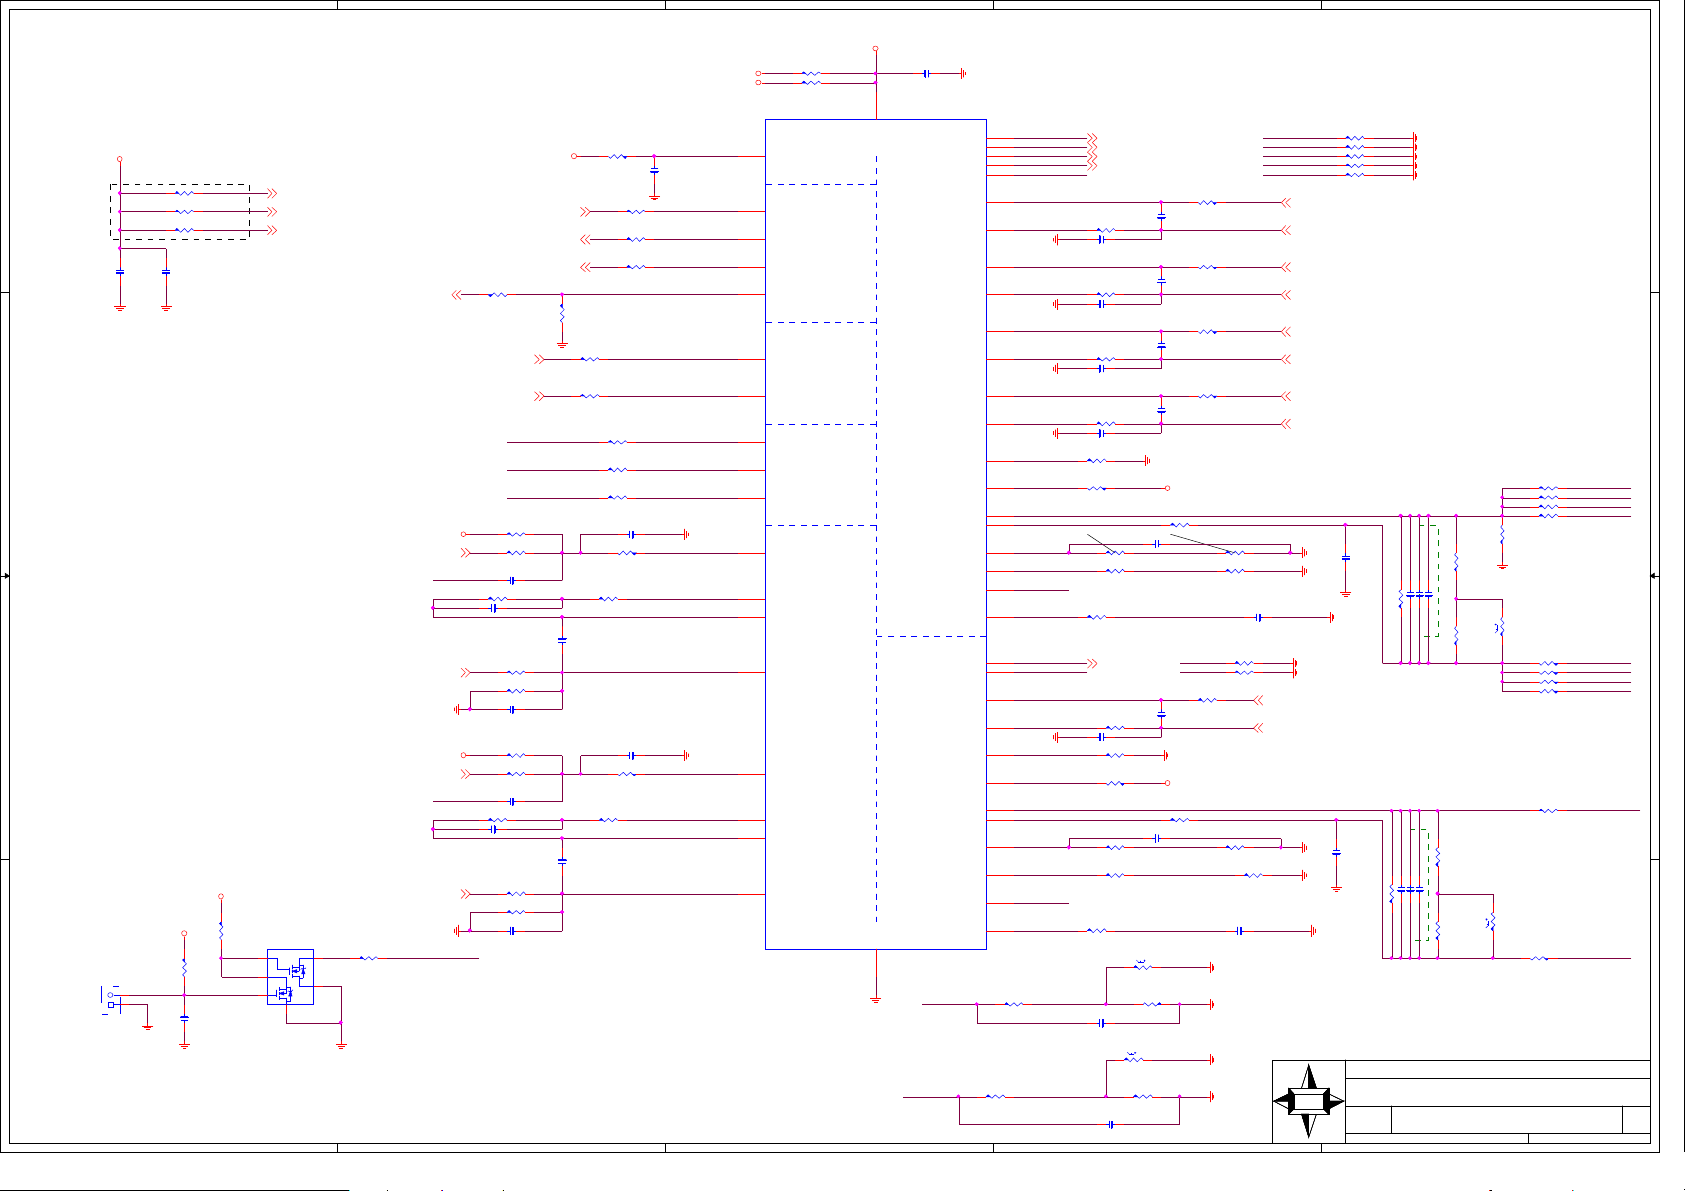The image size is (1685, 1191).
Task: Select the dual MOSFET transistor symbol
Action: [290, 977]
